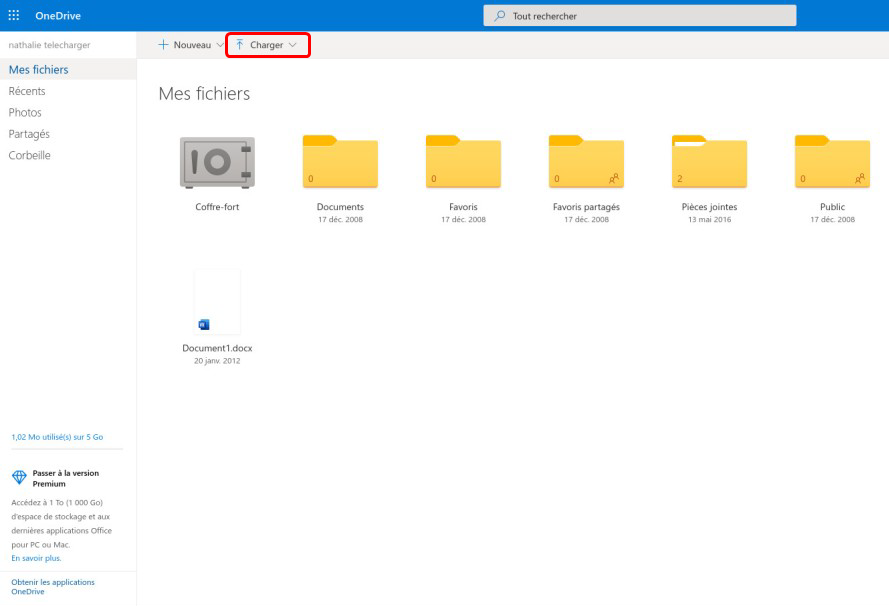Click the Tout rechercher search field

coord(640,16)
